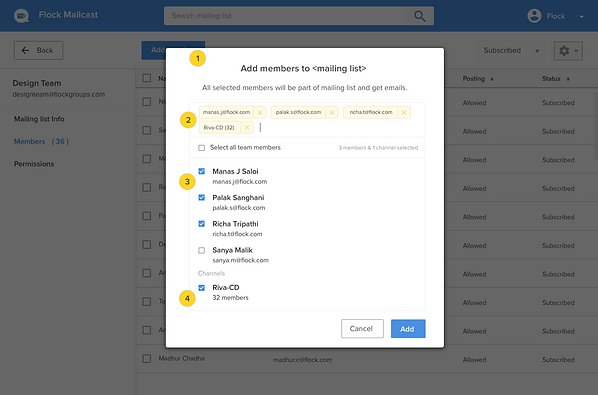Sort by the Status column
598x395 pixels.
point(555,79)
